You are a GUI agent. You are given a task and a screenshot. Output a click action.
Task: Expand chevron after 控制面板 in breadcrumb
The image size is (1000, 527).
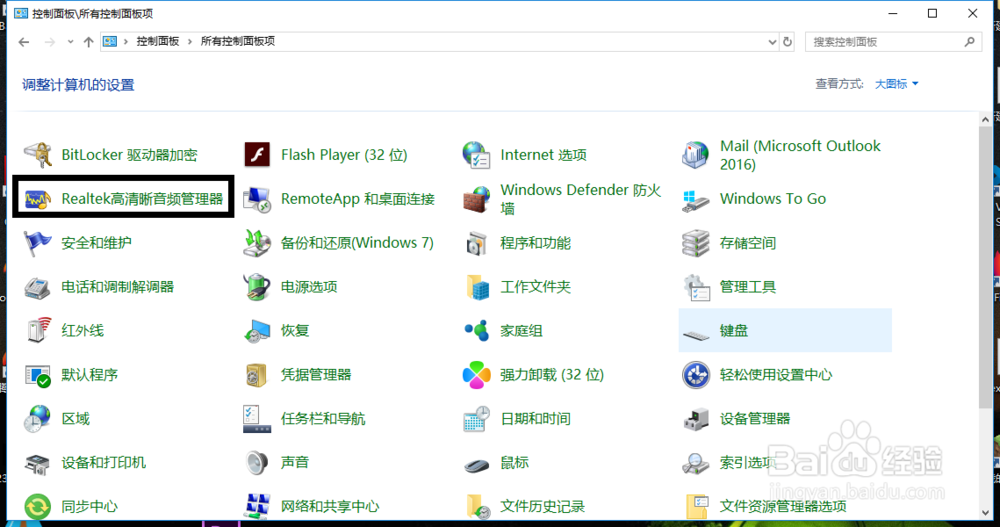click(x=189, y=41)
